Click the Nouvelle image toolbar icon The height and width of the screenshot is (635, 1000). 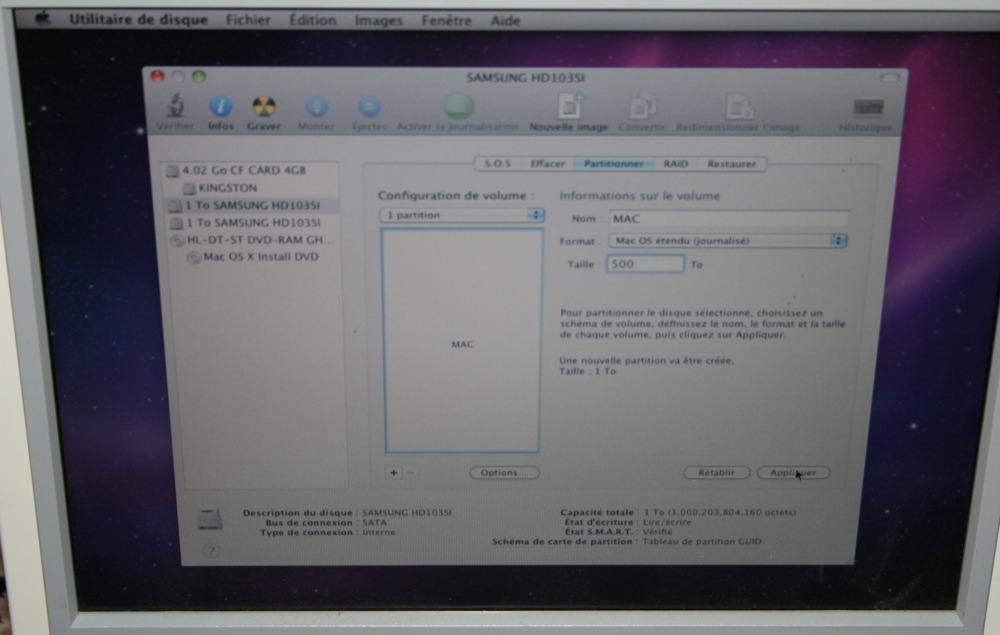point(569,106)
